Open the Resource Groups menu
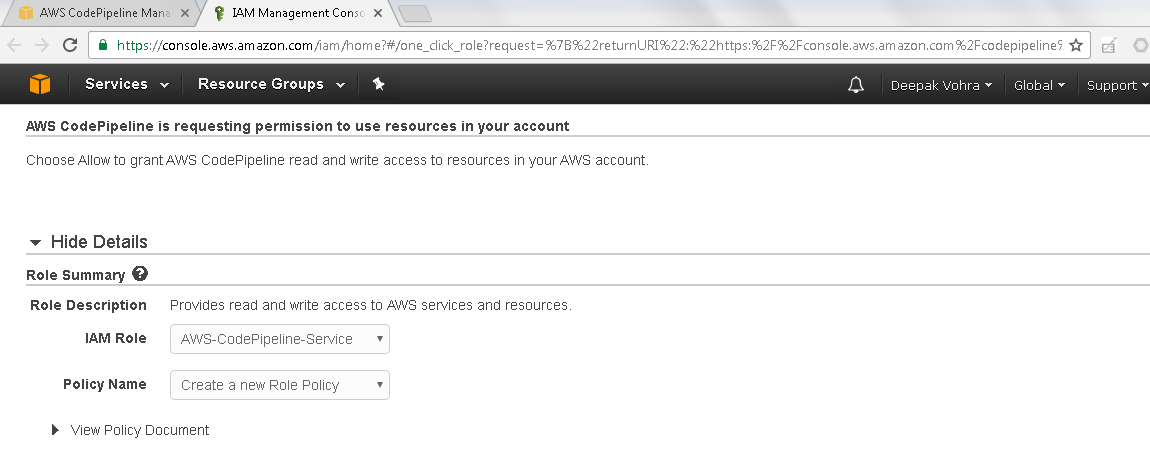 click(271, 84)
